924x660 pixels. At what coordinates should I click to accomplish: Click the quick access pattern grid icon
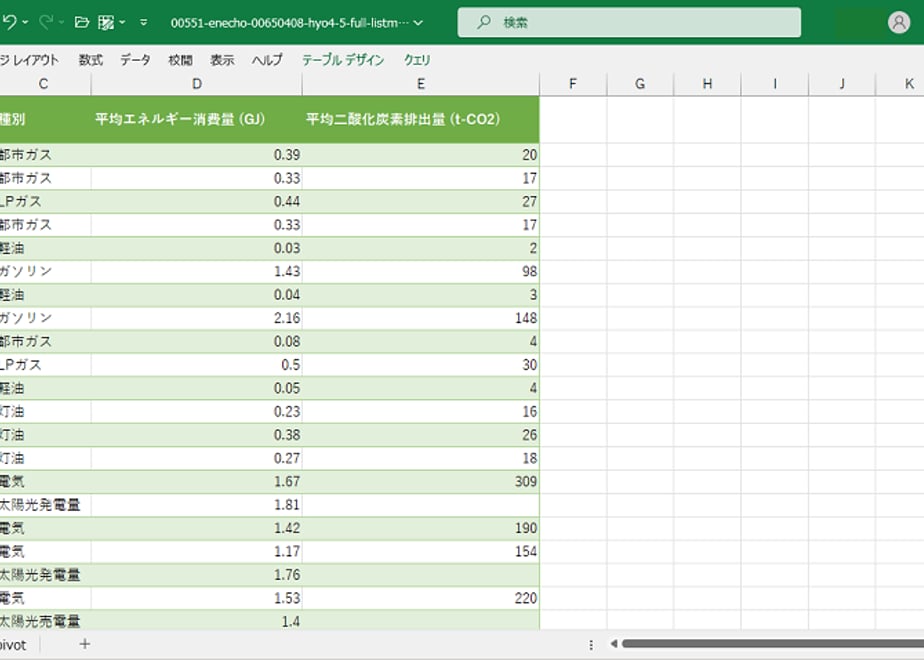(106, 22)
